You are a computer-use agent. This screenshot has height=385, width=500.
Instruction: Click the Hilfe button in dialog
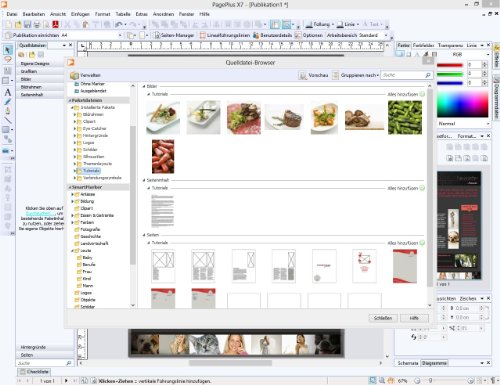point(414,318)
